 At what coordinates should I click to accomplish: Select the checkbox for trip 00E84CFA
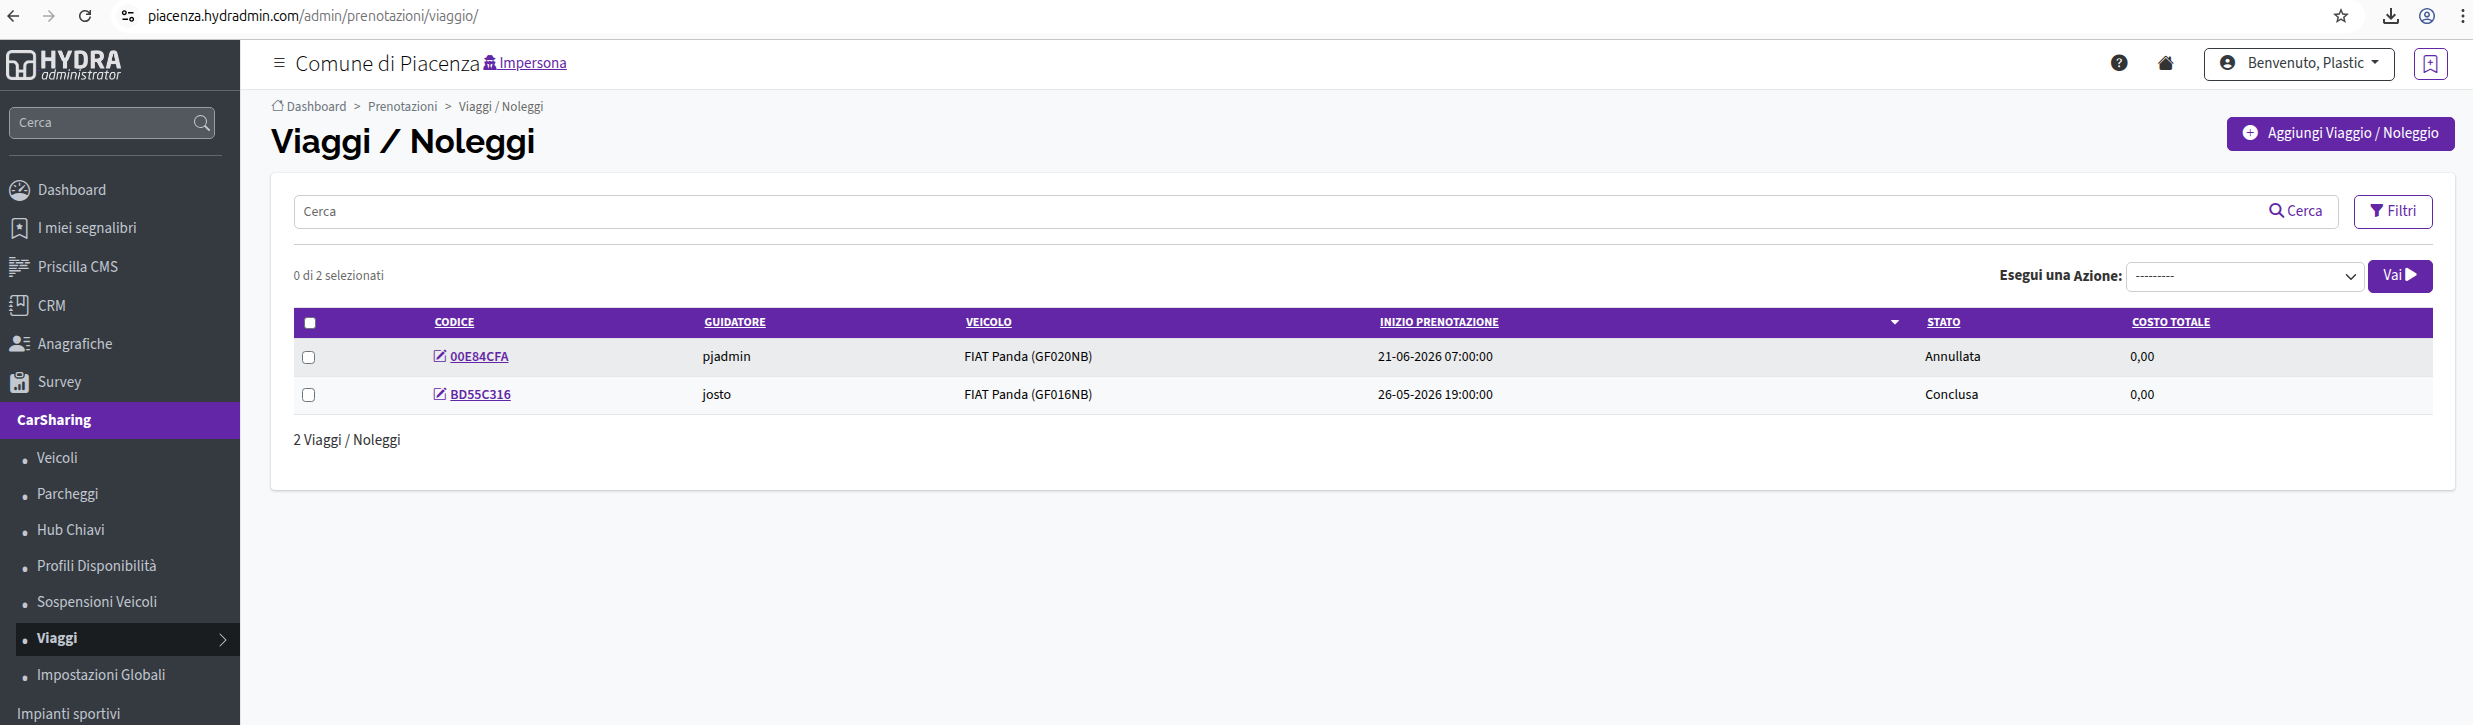308,357
